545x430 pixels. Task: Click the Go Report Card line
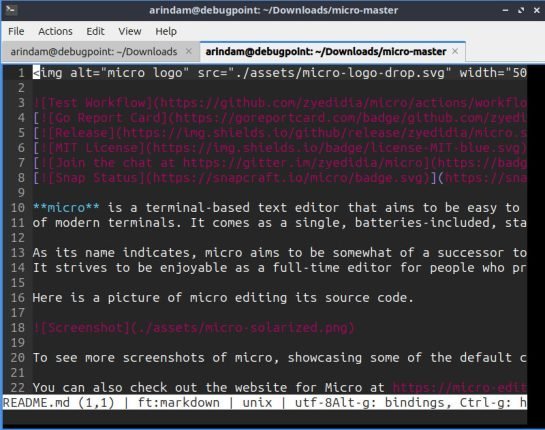[279, 118]
